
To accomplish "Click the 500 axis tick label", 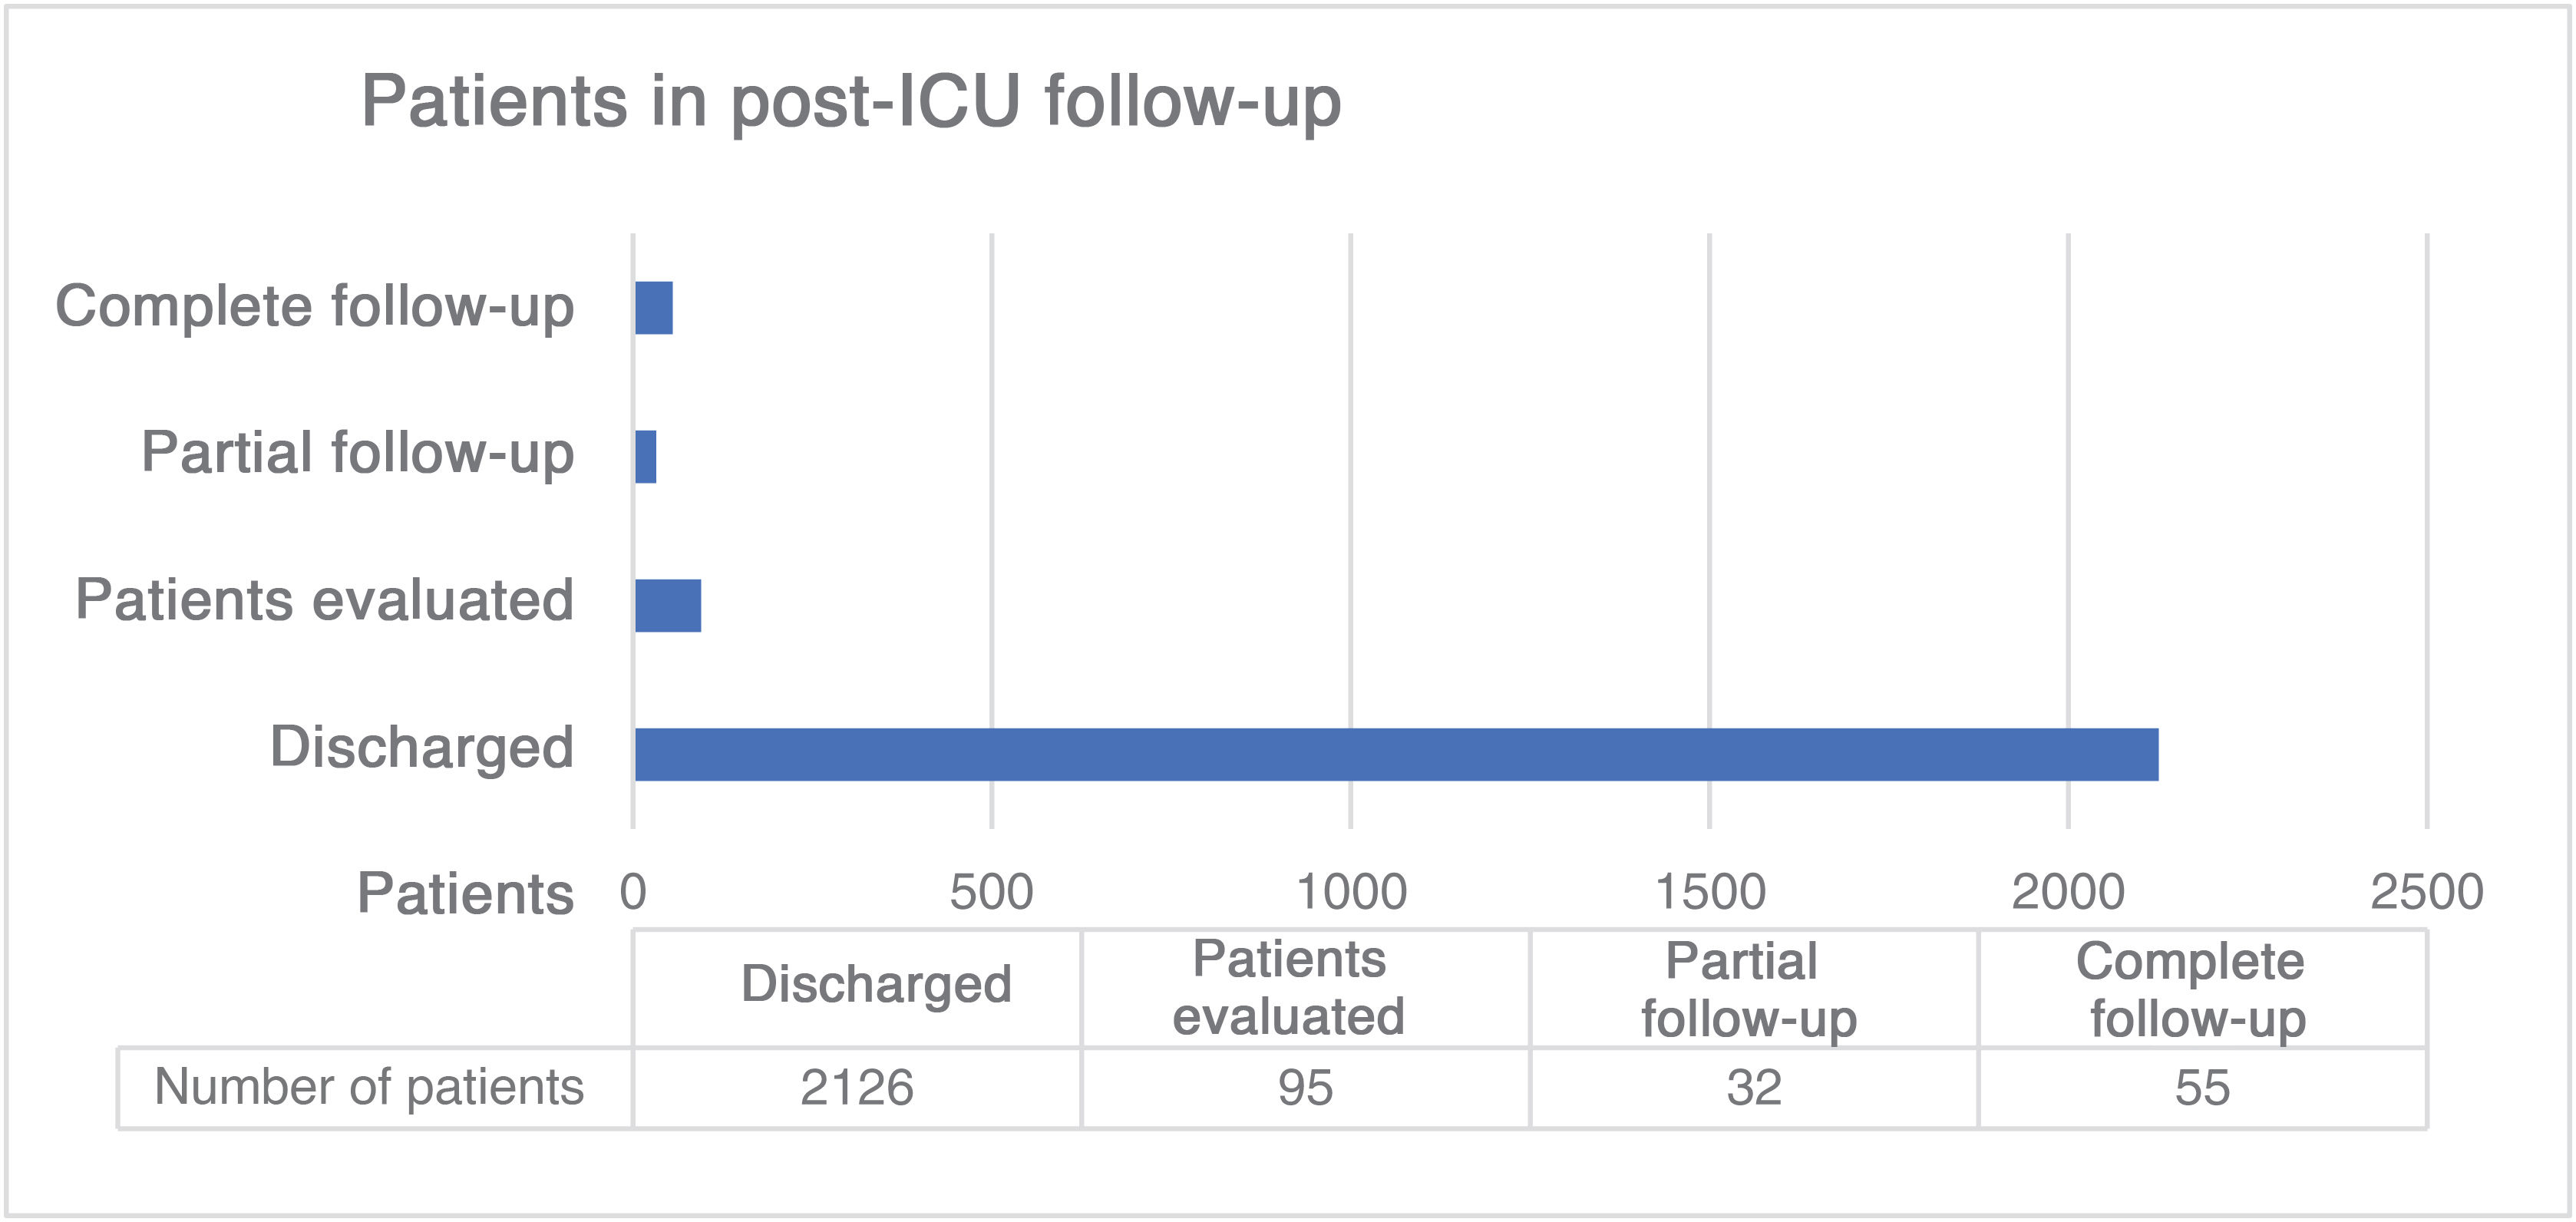I will [991, 892].
